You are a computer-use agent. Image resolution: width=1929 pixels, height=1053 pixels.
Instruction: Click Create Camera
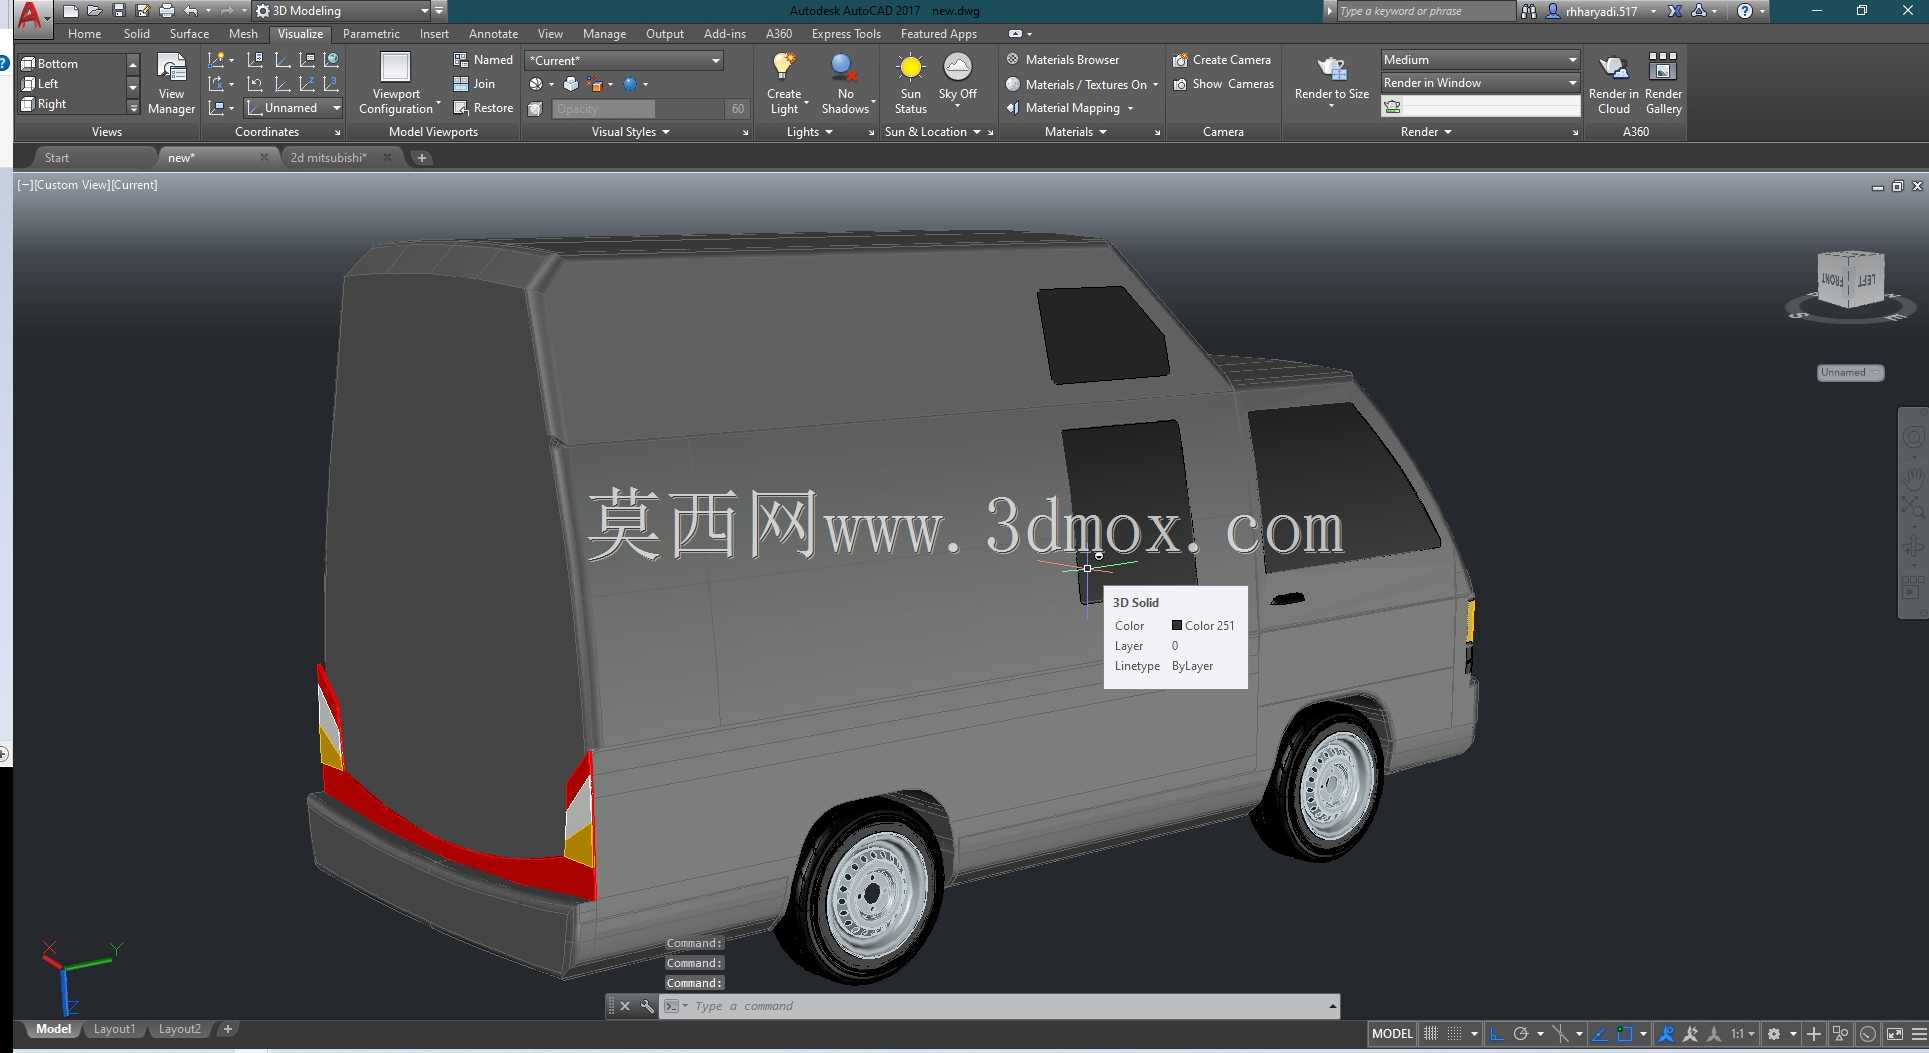click(x=1222, y=60)
